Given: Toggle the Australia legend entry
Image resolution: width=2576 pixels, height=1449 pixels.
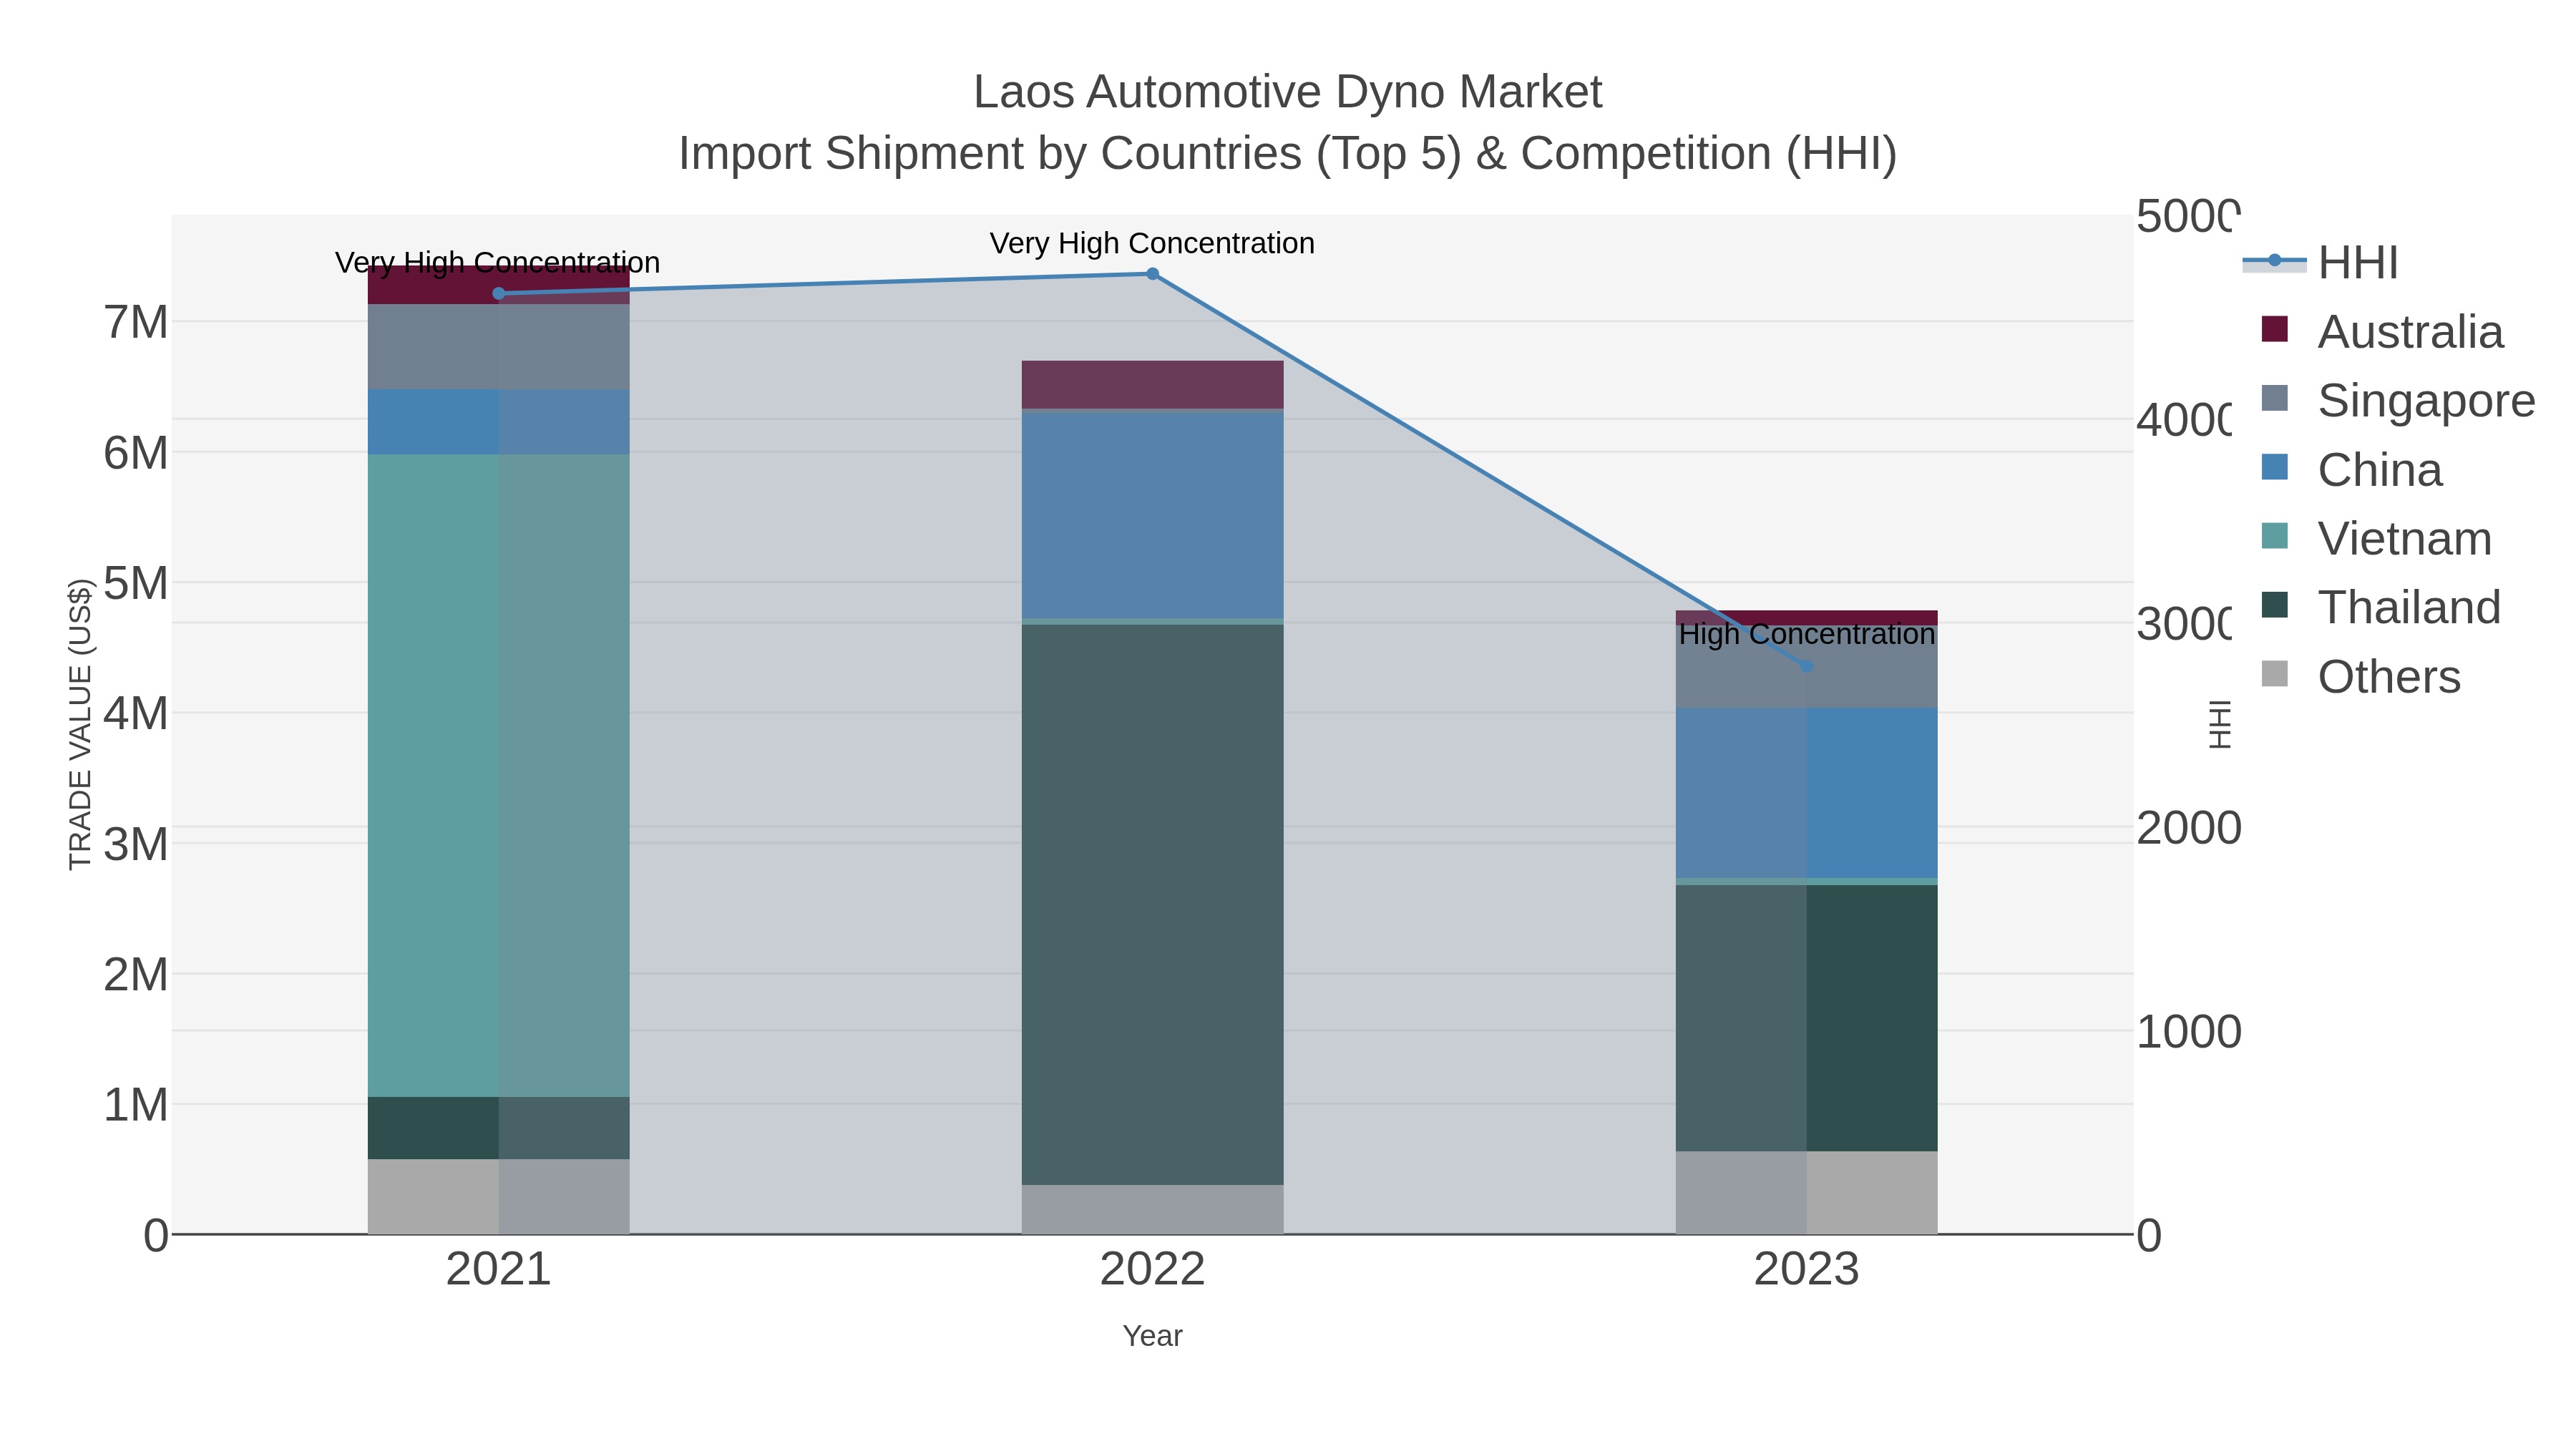Looking at the screenshot, I should point(2382,331).
